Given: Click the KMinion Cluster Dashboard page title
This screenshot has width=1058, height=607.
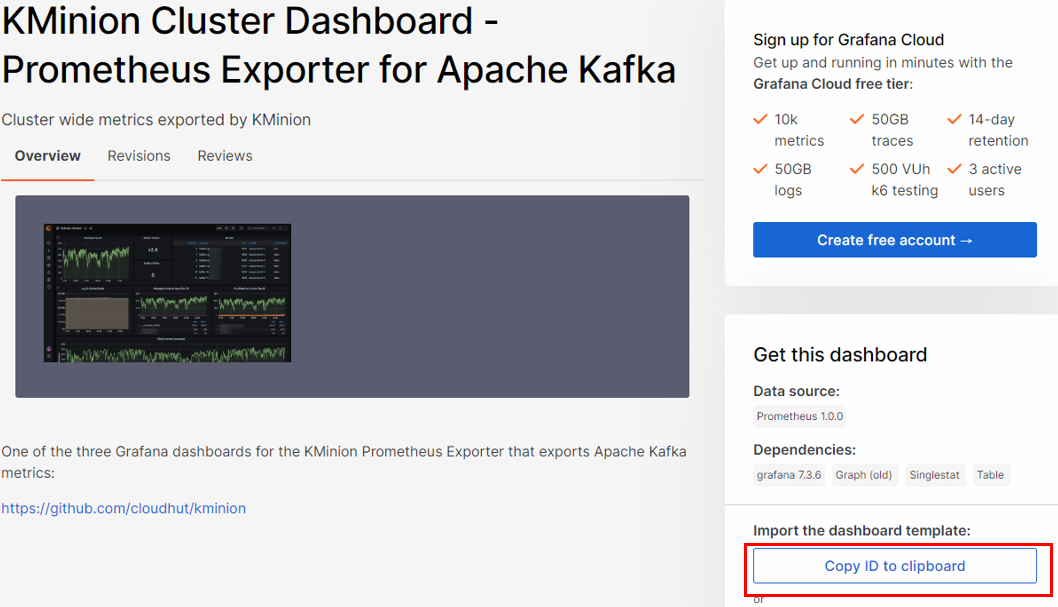Looking at the screenshot, I should coord(339,45).
